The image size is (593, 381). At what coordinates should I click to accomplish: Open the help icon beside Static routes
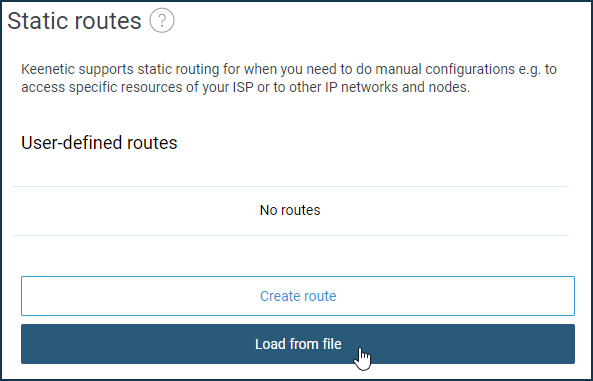pos(162,21)
